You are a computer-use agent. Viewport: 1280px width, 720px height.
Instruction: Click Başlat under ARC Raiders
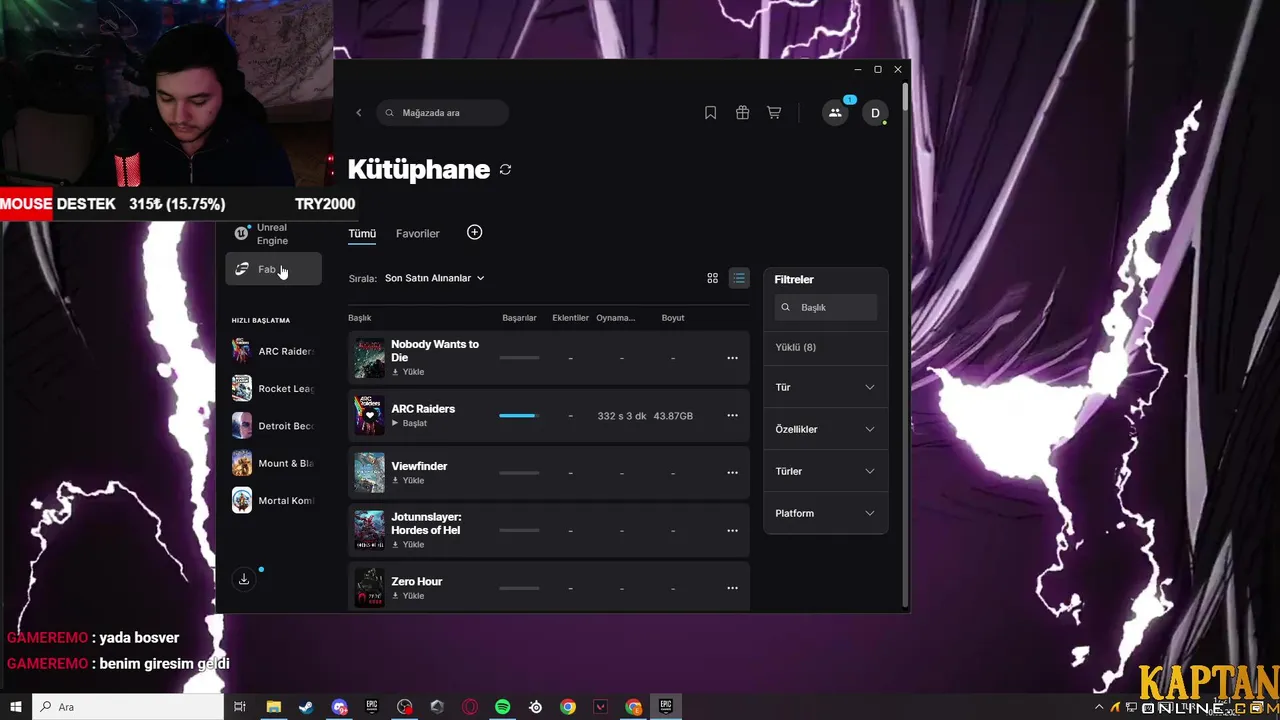tap(409, 423)
